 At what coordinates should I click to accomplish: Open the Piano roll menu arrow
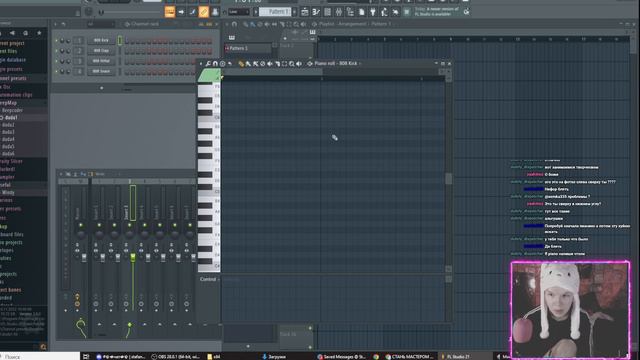(x=200, y=64)
